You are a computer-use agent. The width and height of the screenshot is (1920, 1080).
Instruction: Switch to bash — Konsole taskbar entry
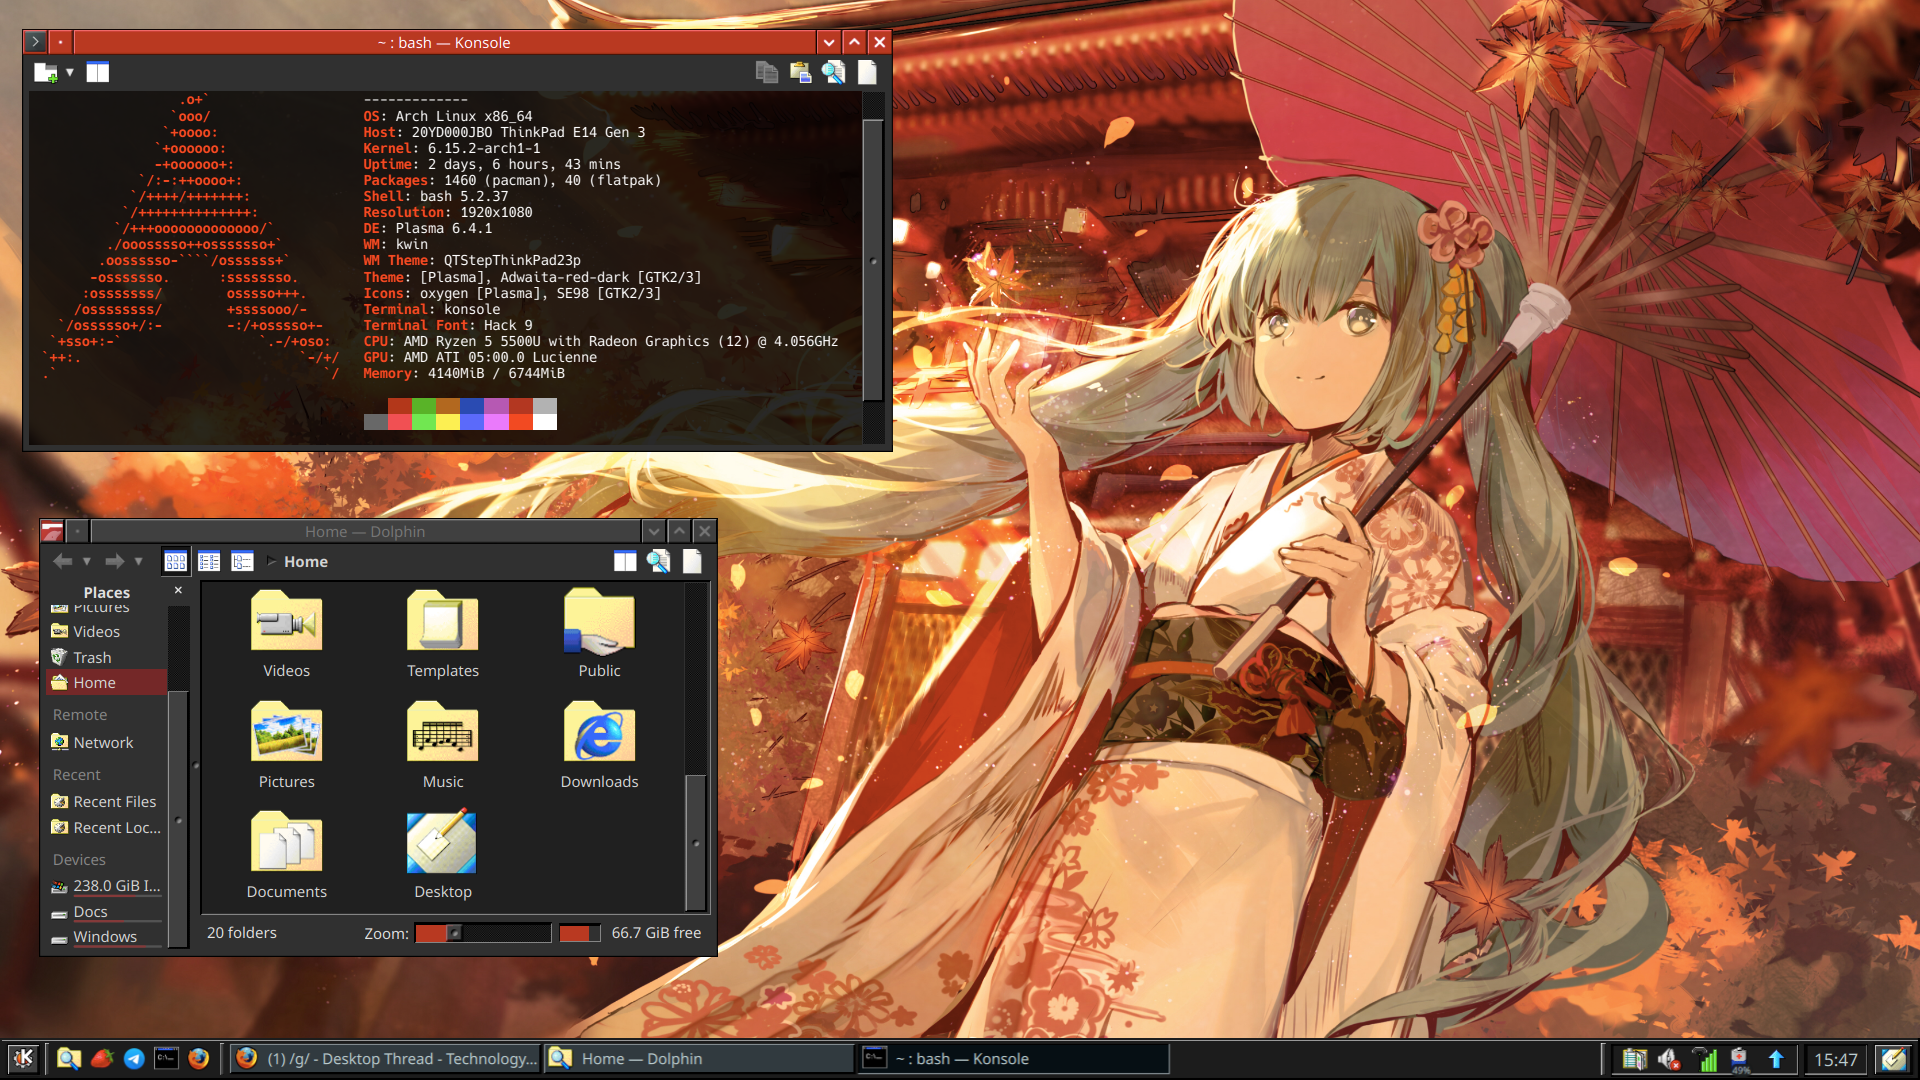pyautogui.click(x=1013, y=1058)
